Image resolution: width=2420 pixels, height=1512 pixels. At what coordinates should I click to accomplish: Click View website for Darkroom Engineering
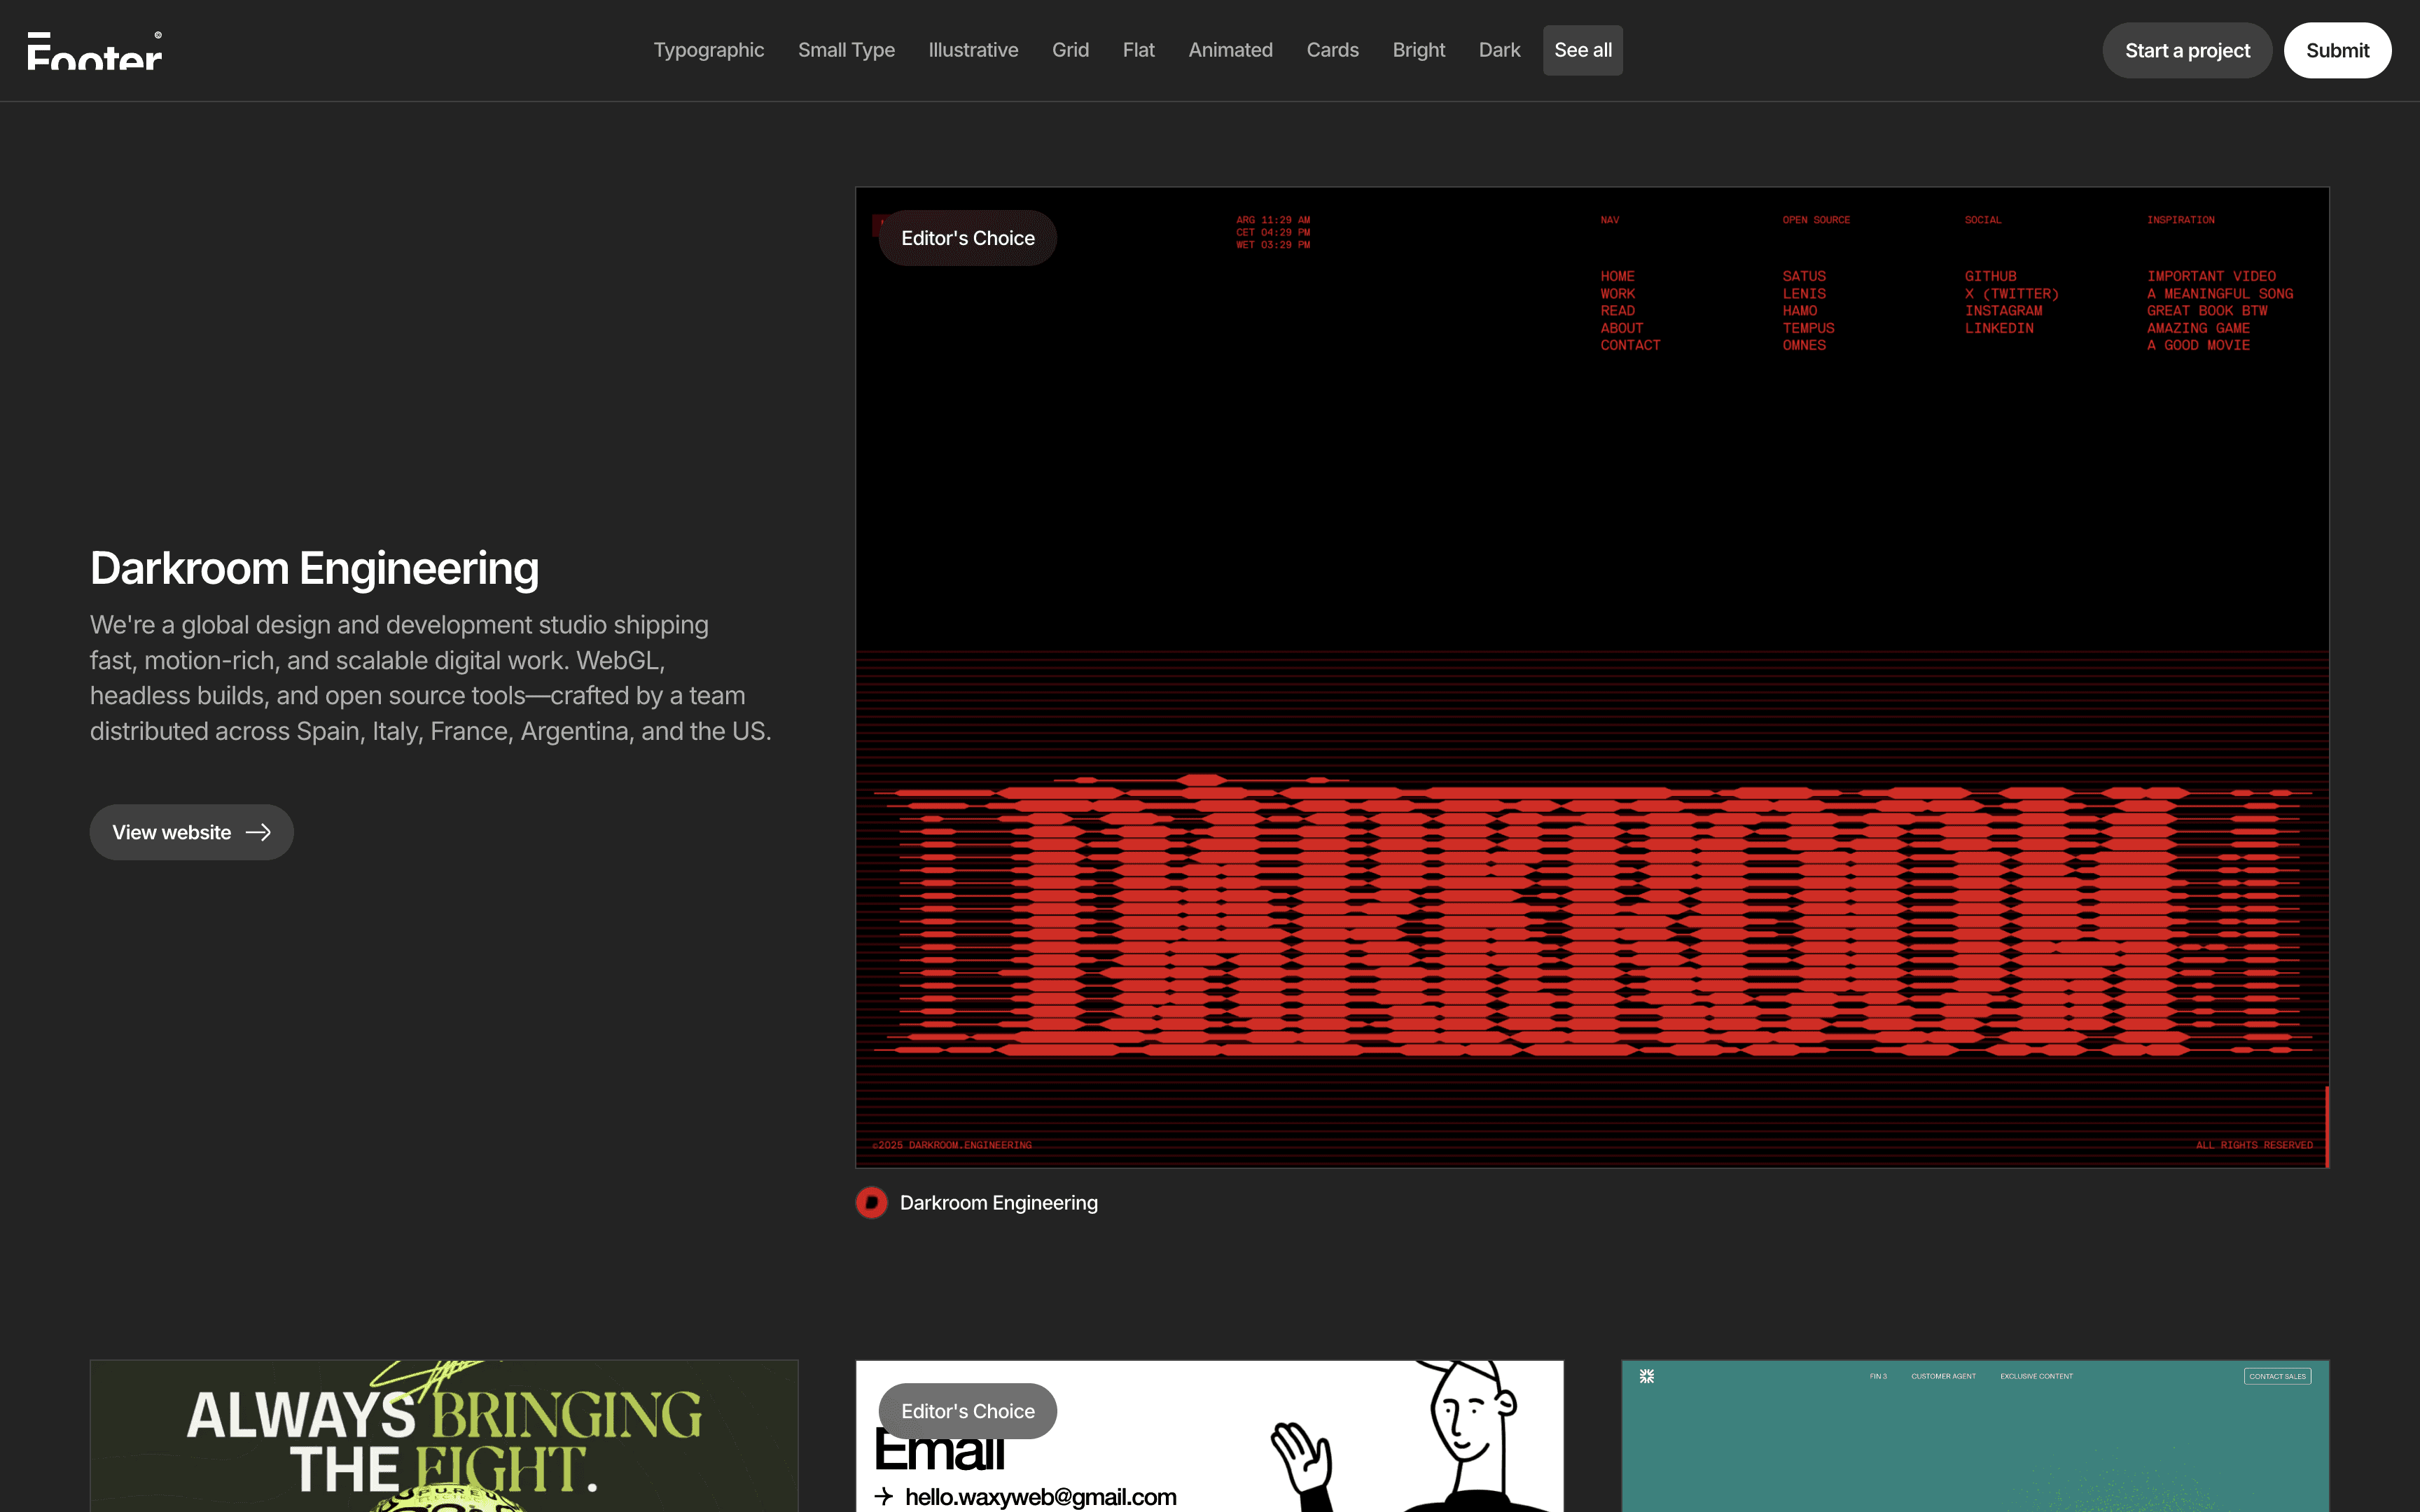(191, 831)
